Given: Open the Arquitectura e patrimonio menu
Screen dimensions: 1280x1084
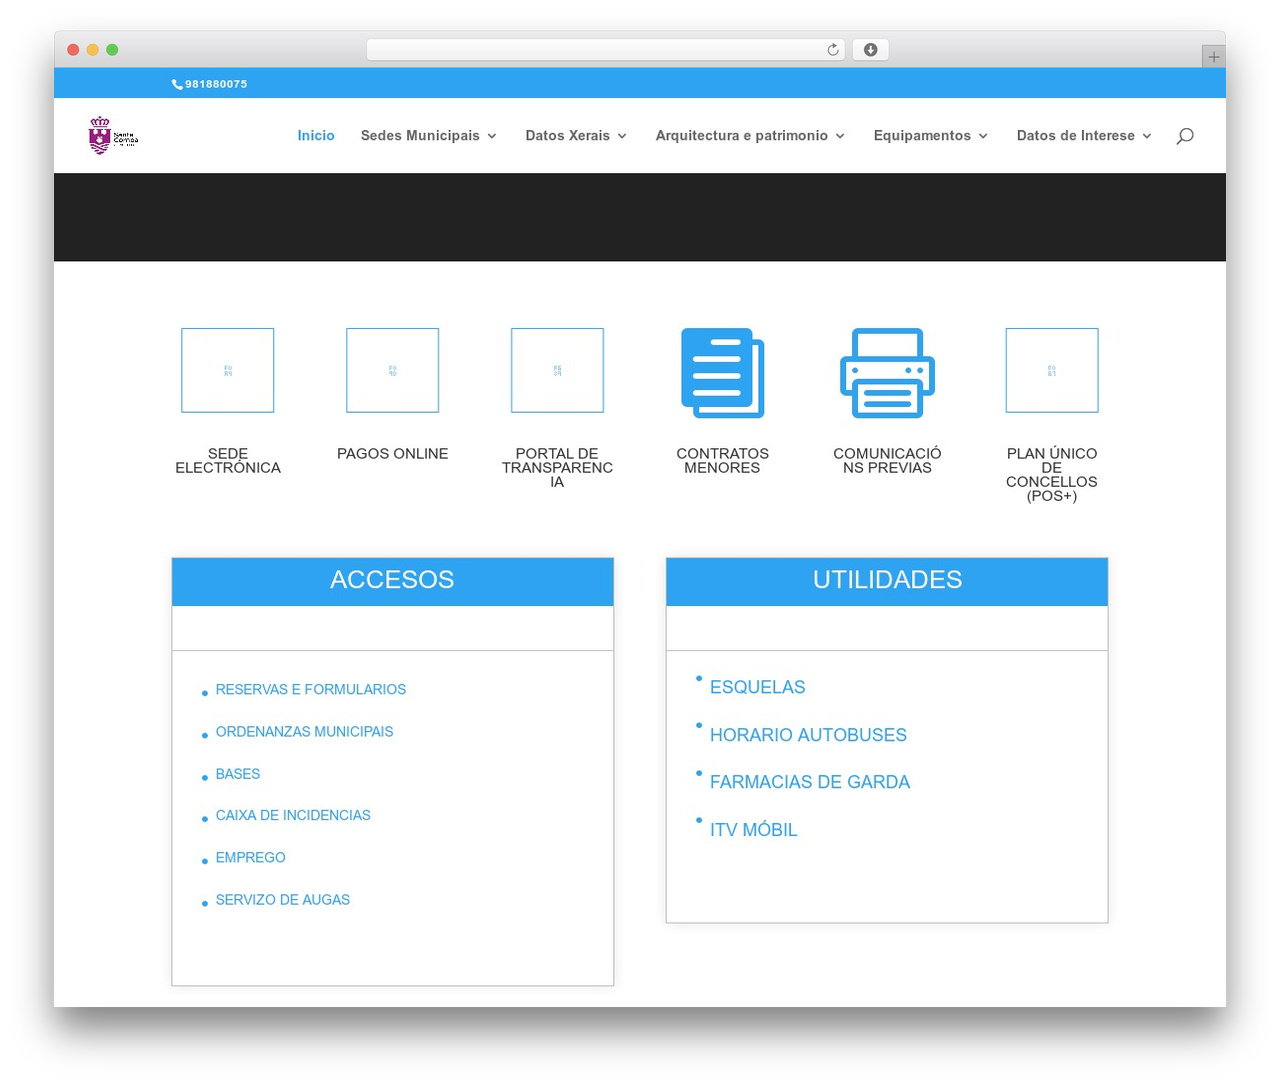Looking at the screenshot, I should 741,136.
